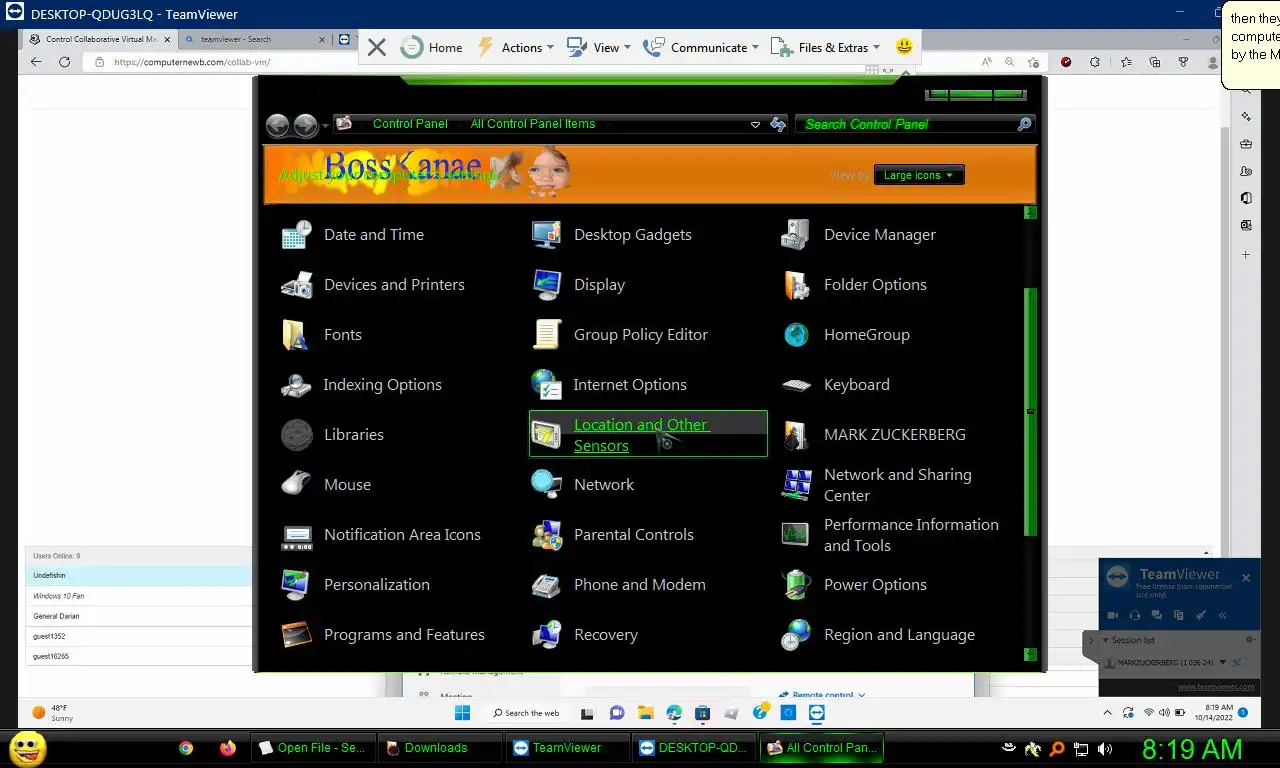The width and height of the screenshot is (1280, 768).
Task: Open Personalization settings
Action: pos(355,585)
